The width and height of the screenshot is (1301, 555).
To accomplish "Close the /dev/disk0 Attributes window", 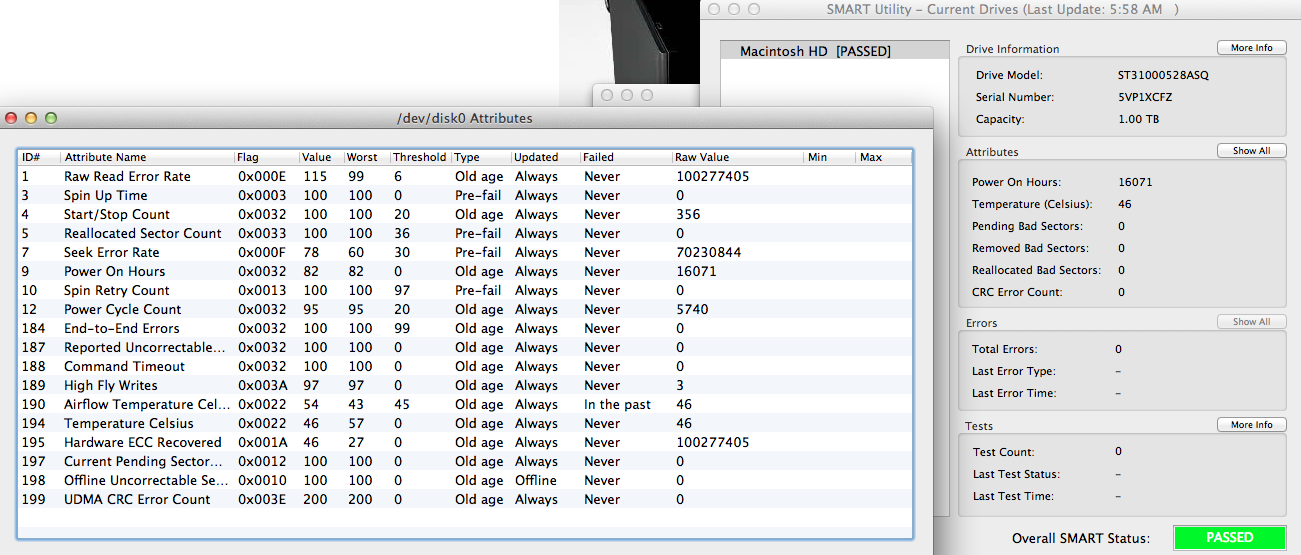I will [12, 118].
